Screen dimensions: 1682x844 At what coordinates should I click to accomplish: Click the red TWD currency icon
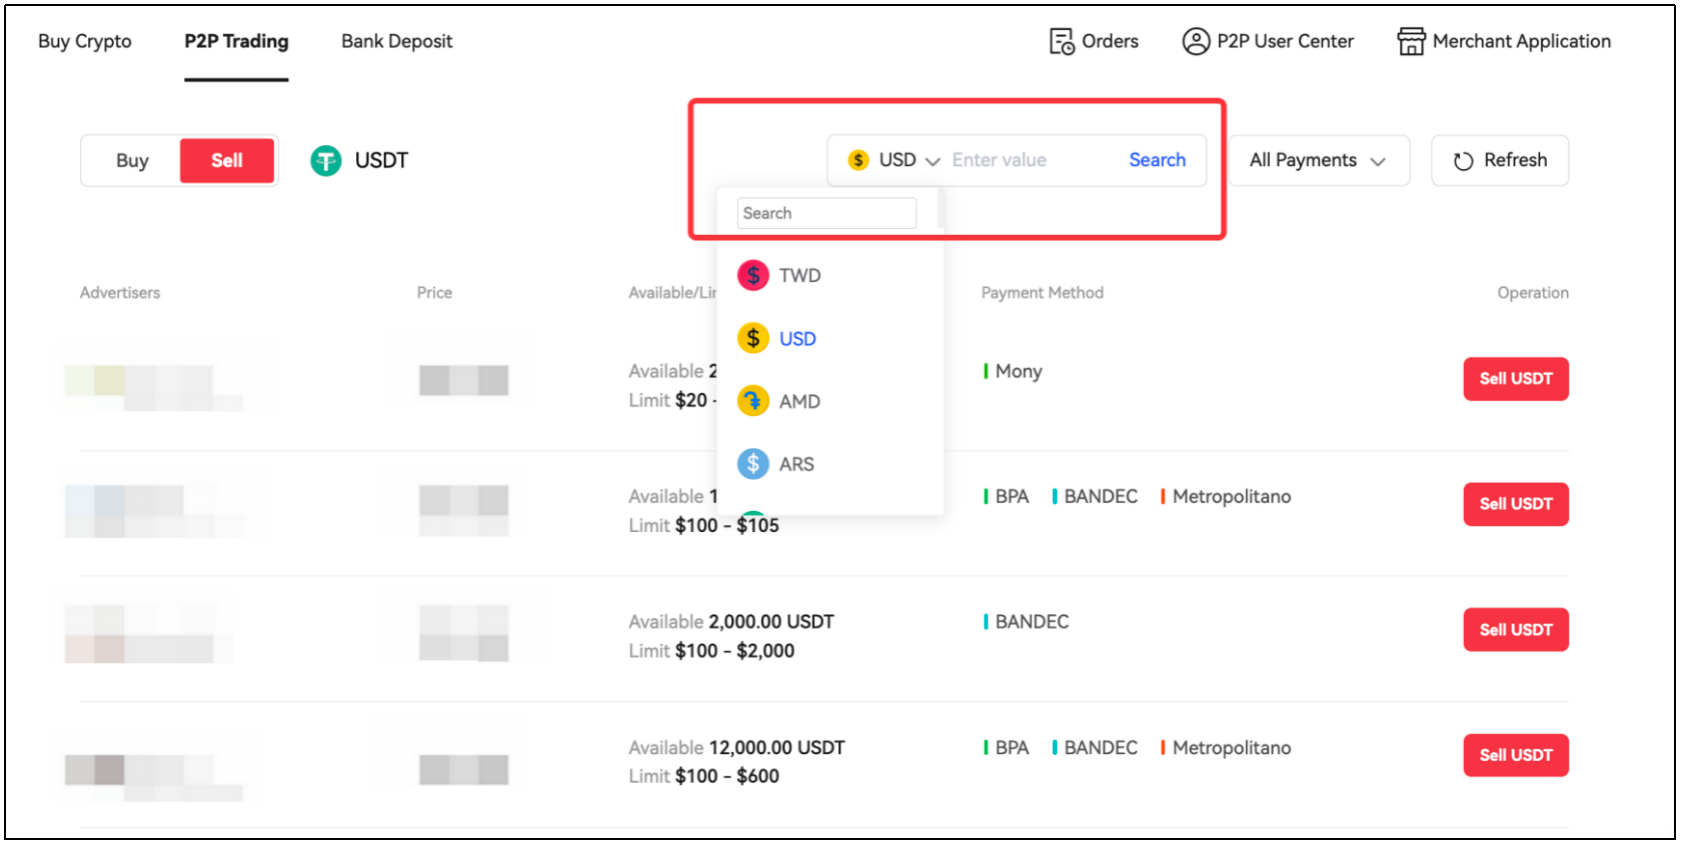(753, 275)
